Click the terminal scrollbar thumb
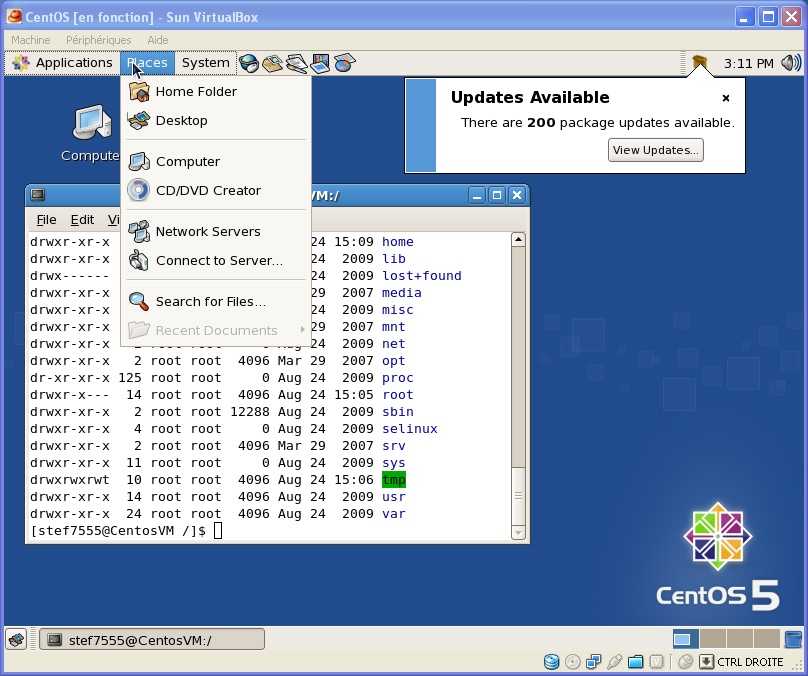The width and height of the screenshot is (808, 676). tap(518, 495)
